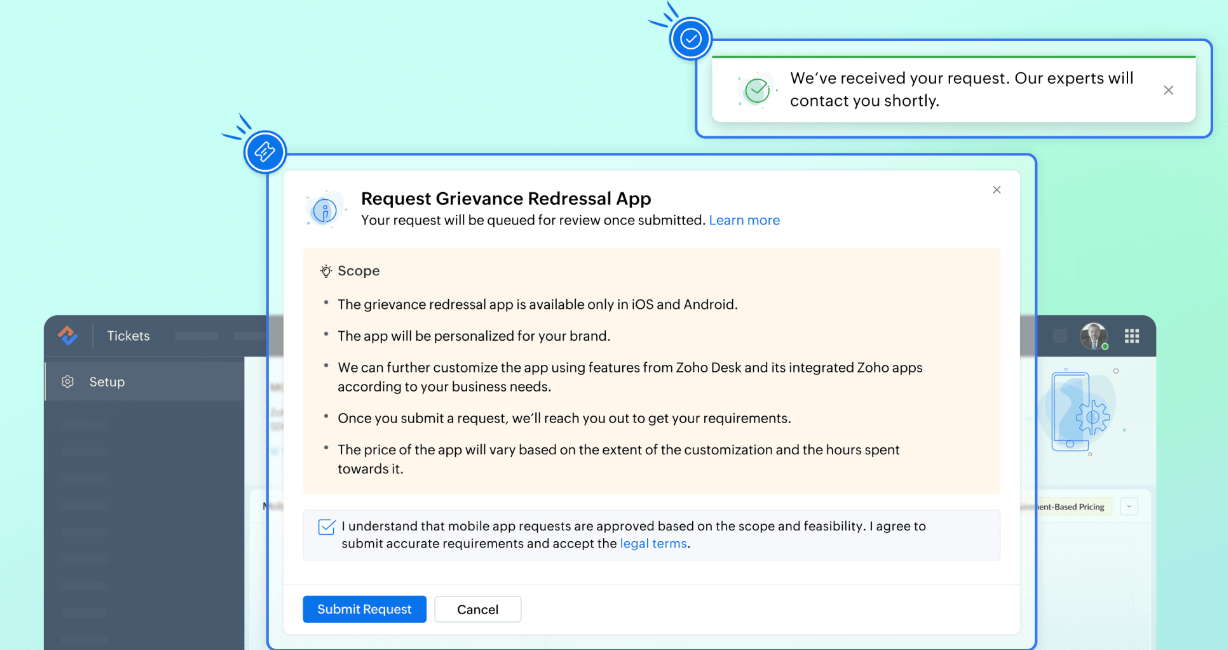Click the green success checkmark icon
1228x650 pixels.
click(758, 90)
